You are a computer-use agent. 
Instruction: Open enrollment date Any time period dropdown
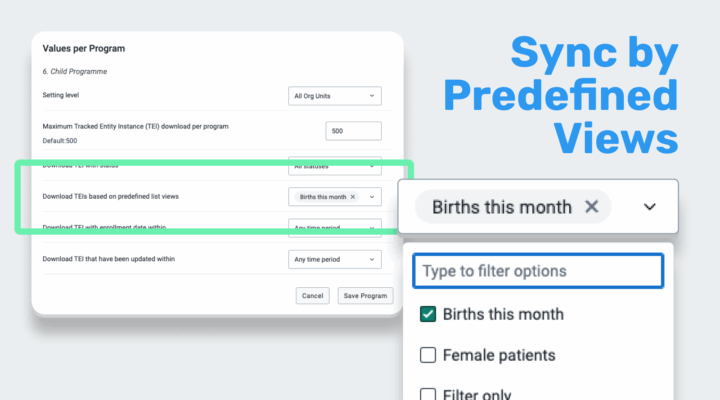pos(334,228)
